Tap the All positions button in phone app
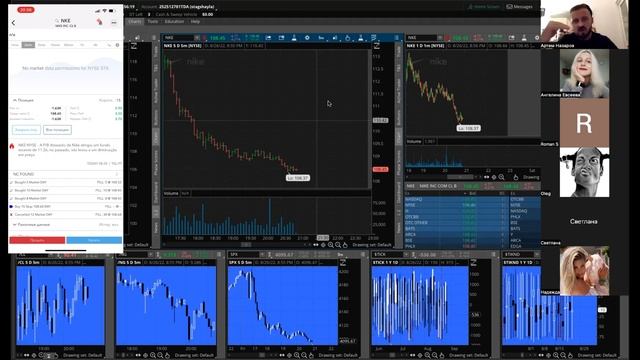This screenshot has height=360, width=640. coord(57,130)
